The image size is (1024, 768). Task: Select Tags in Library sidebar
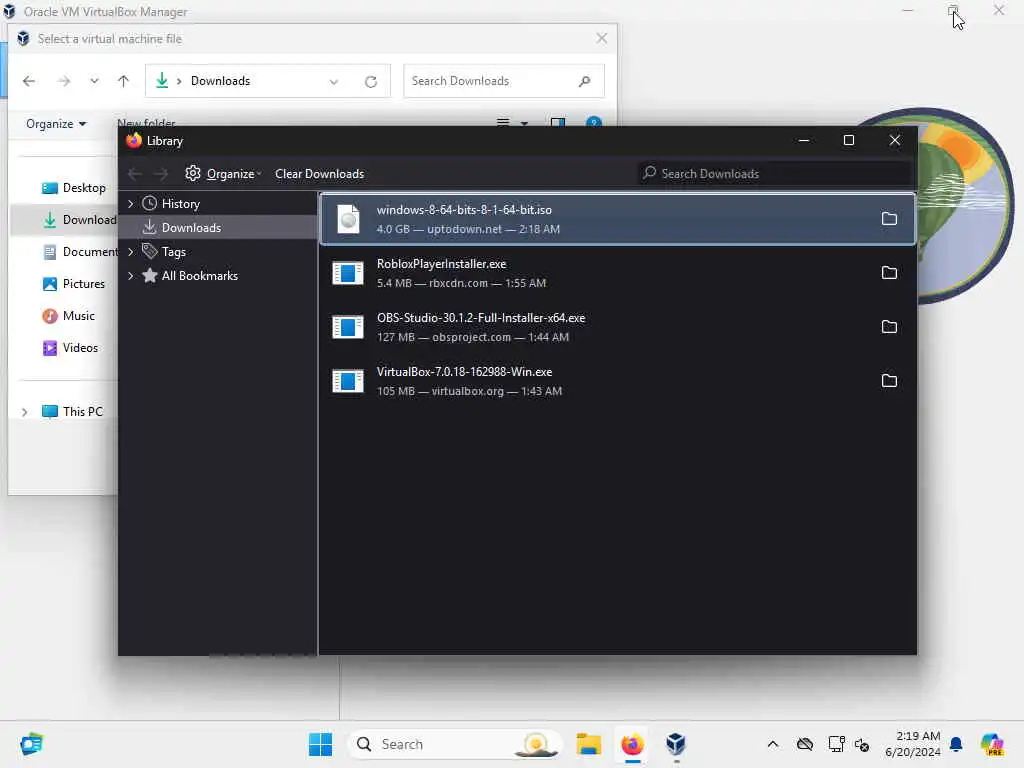173,251
